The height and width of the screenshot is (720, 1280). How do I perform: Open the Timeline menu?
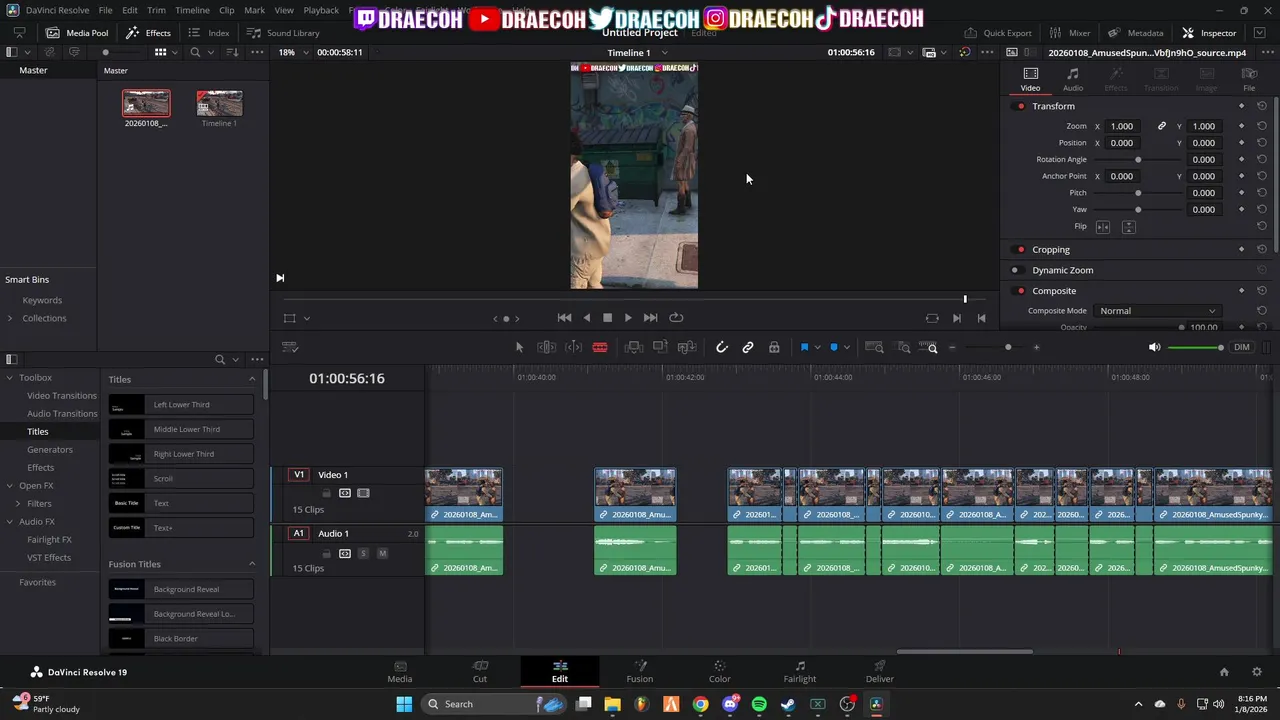192,10
